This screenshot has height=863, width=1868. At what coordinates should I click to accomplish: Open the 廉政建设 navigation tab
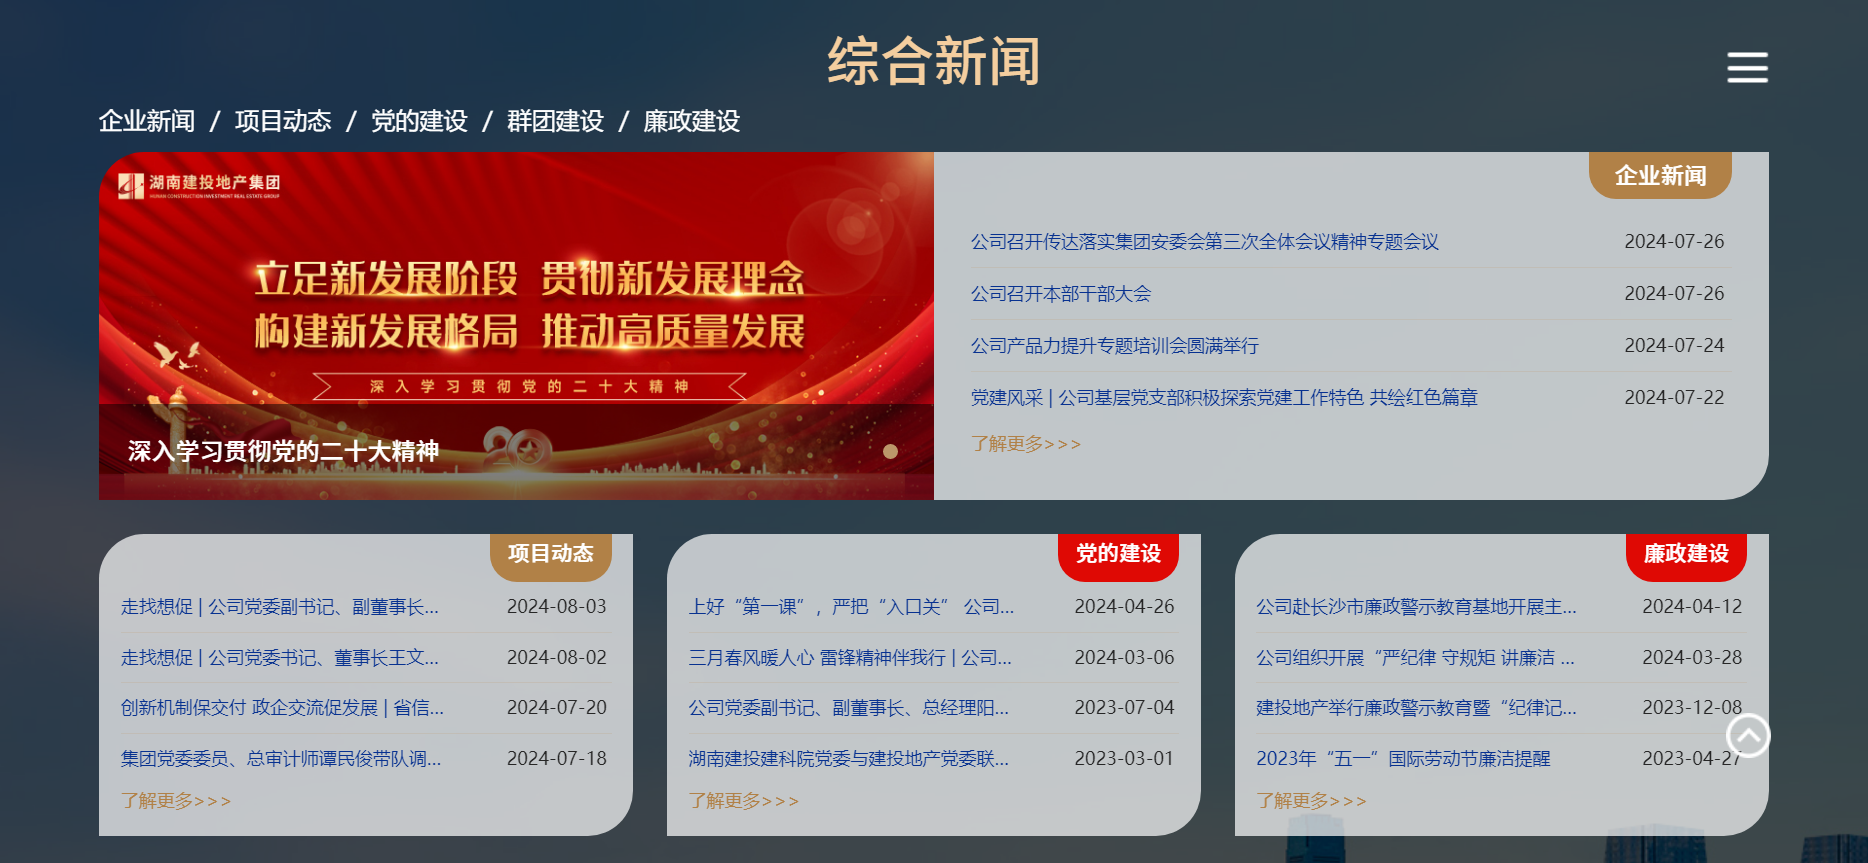[691, 122]
